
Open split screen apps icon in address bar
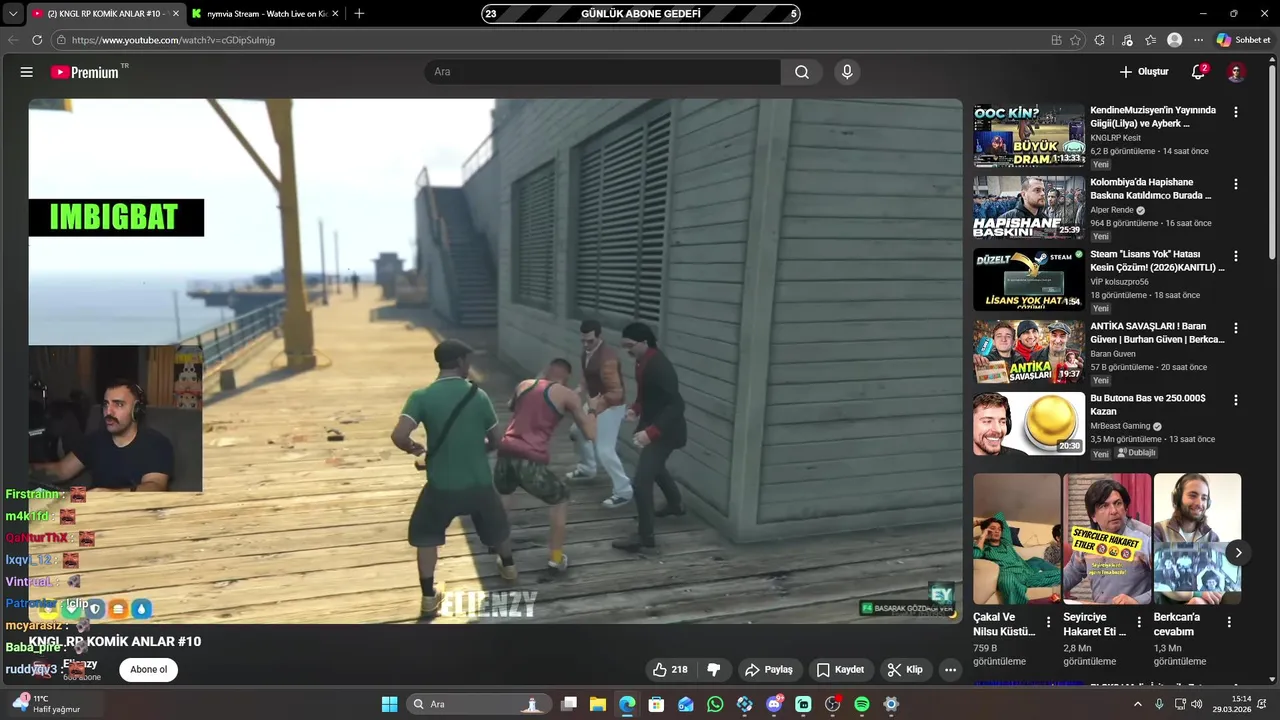(x=1056, y=40)
